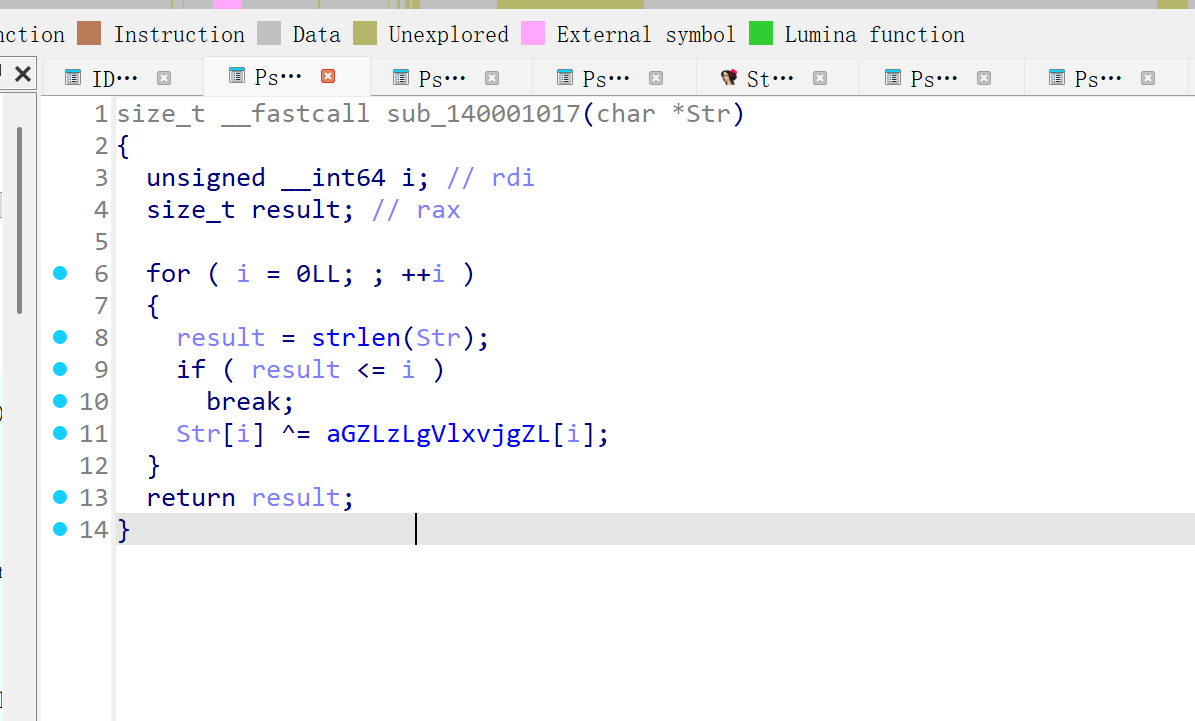Viewport: 1195px width, 721px height.
Task: Close the active pseudocode tab with red X
Action: (x=328, y=76)
